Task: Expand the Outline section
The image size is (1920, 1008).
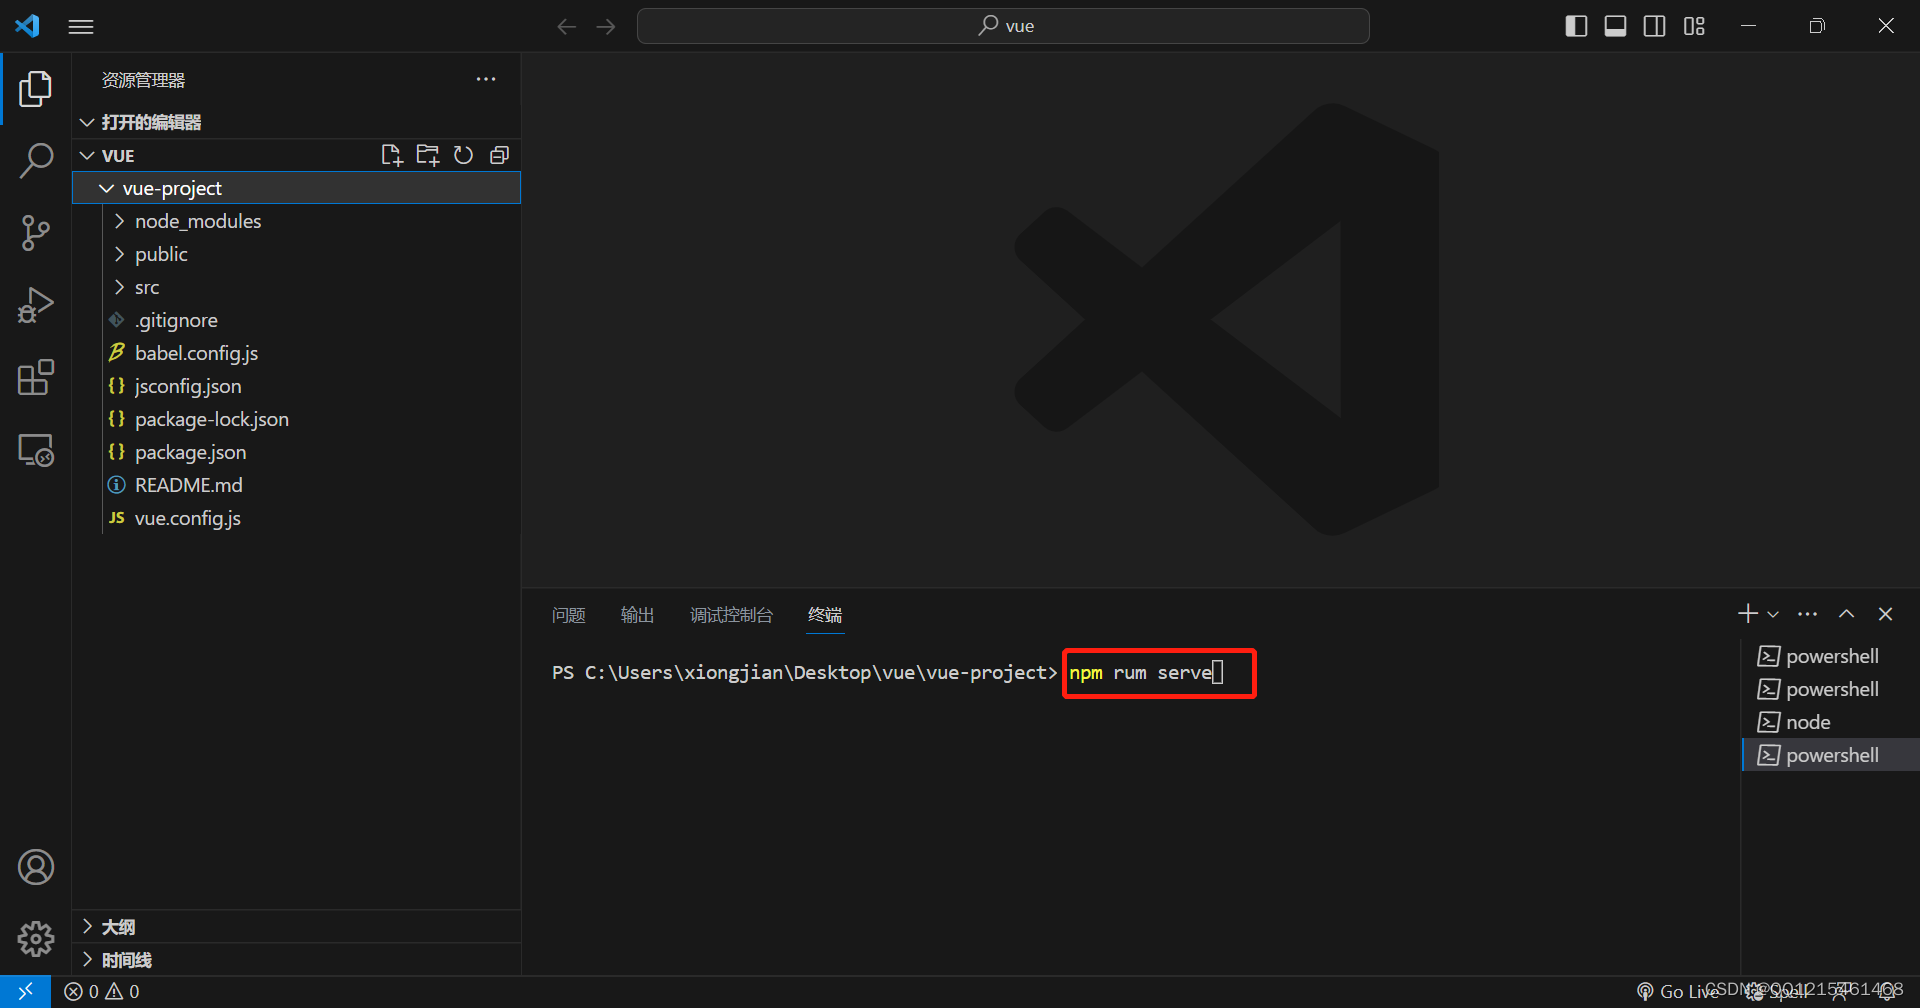Action: [x=297, y=927]
